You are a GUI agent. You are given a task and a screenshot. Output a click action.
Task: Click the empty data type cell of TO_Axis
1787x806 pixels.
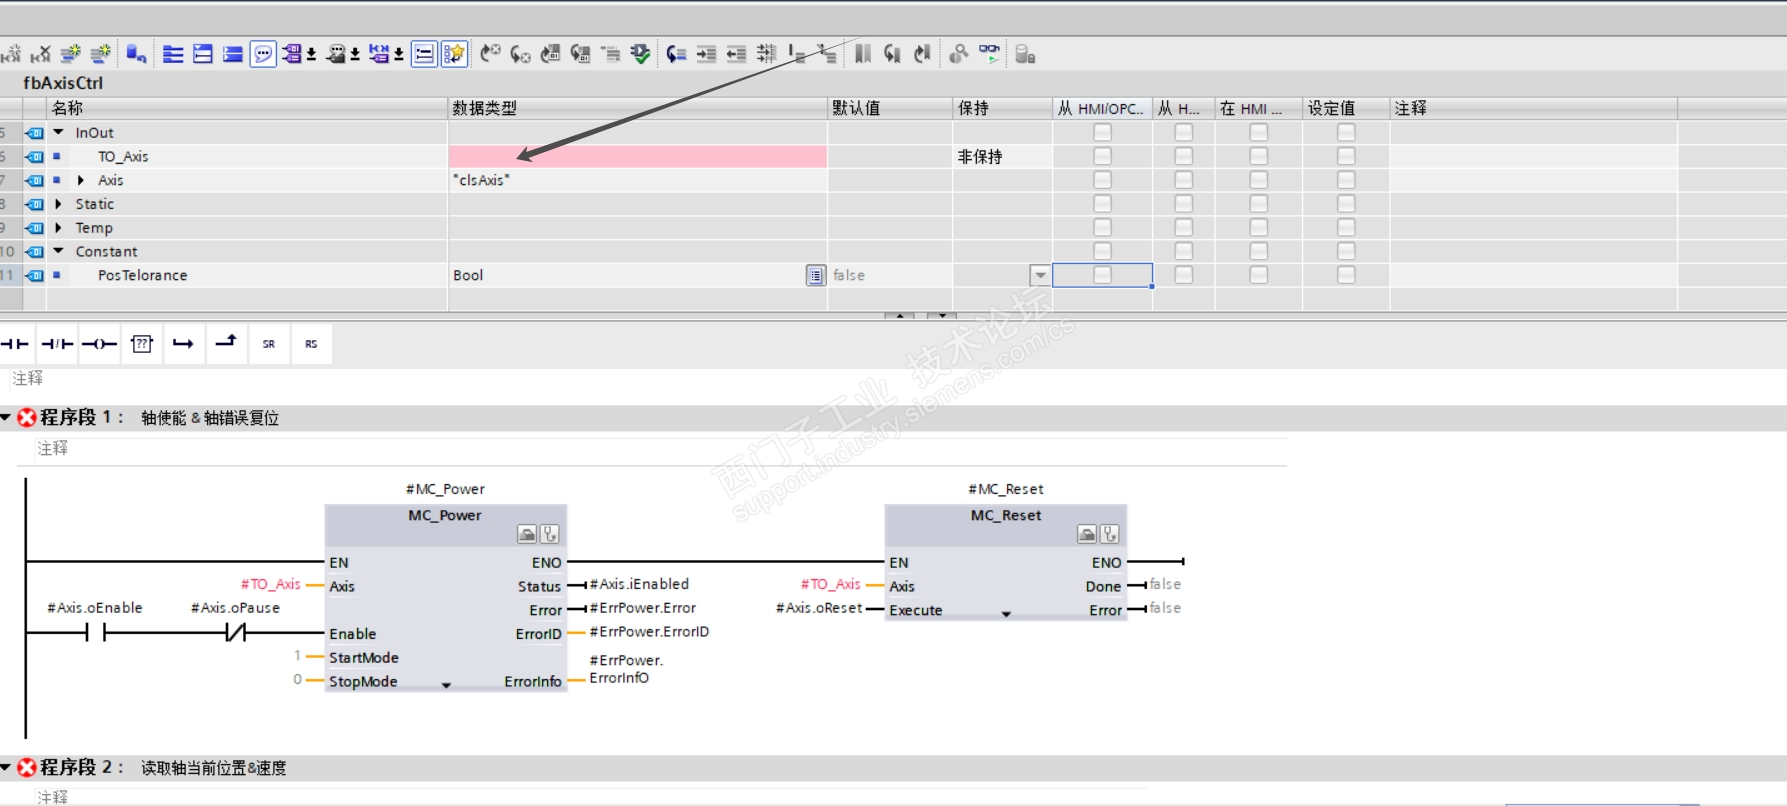pos(638,156)
